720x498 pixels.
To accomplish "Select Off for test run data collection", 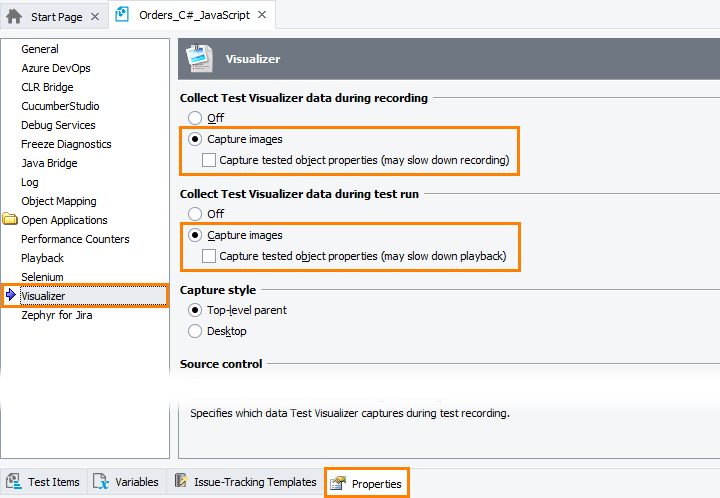I will click(195, 214).
